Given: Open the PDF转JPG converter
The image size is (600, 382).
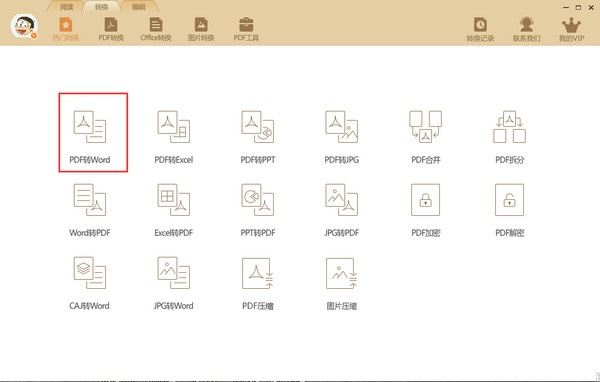Looking at the screenshot, I should pyautogui.click(x=342, y=137).
